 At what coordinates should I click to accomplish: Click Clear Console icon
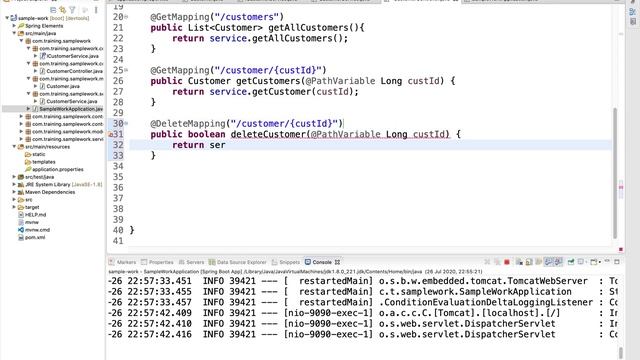(519, 262)
